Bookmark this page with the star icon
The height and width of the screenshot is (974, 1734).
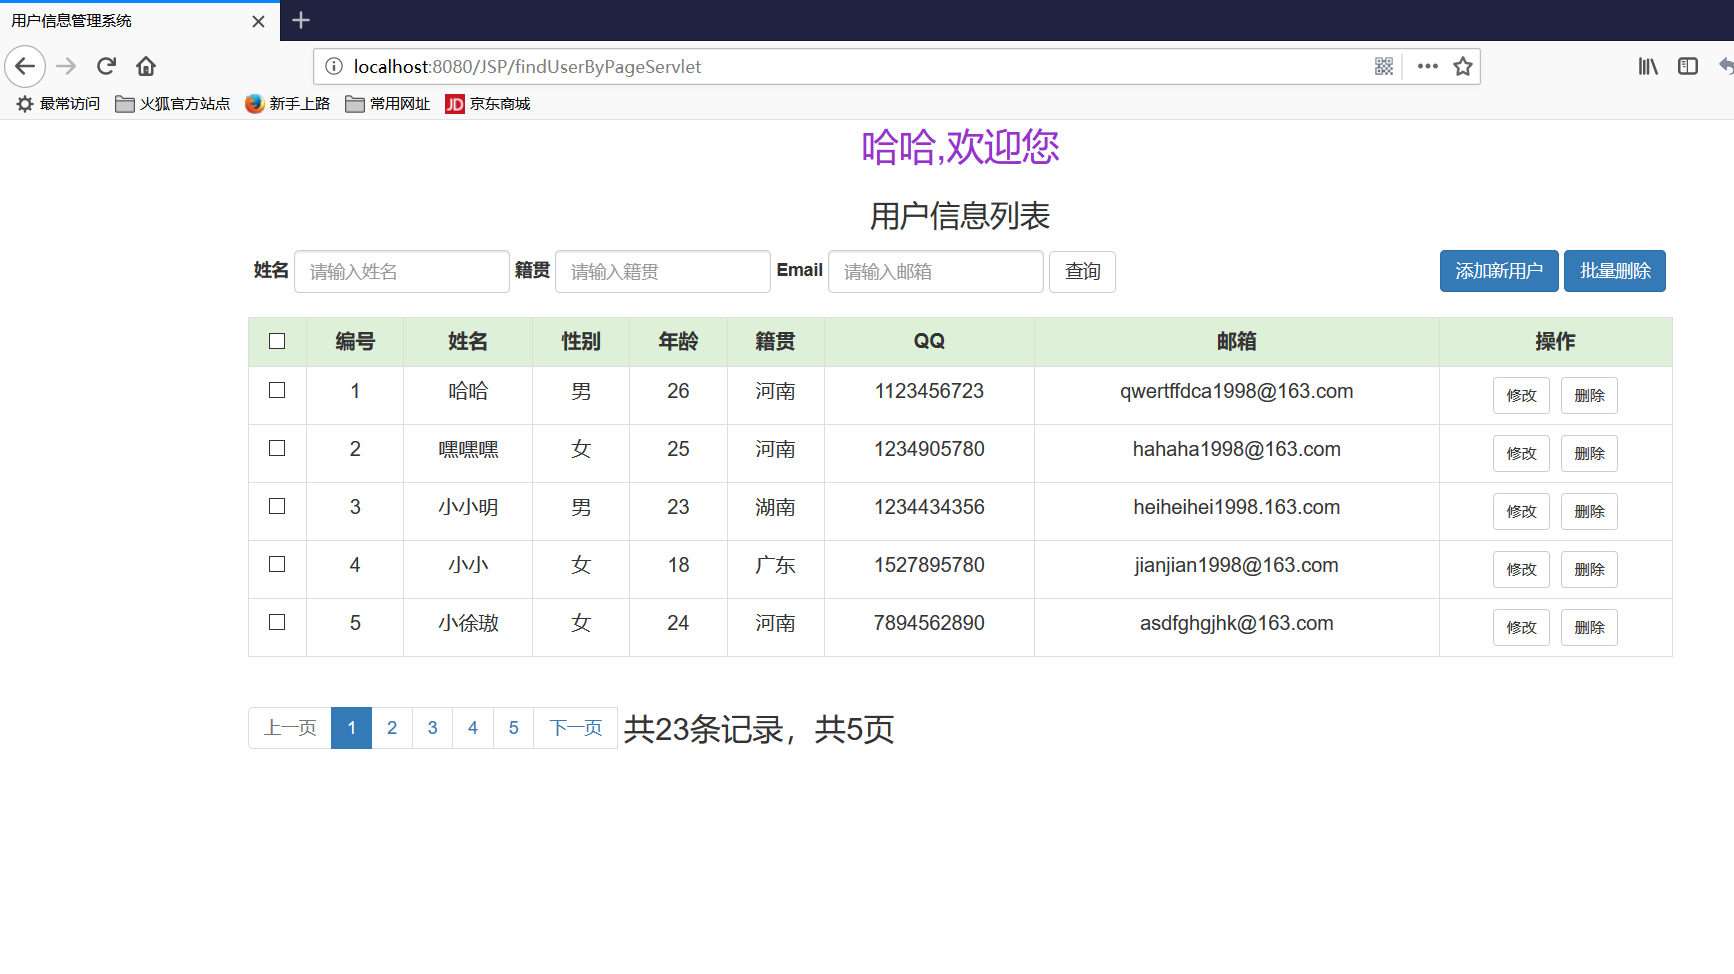tap(1463, 66)
